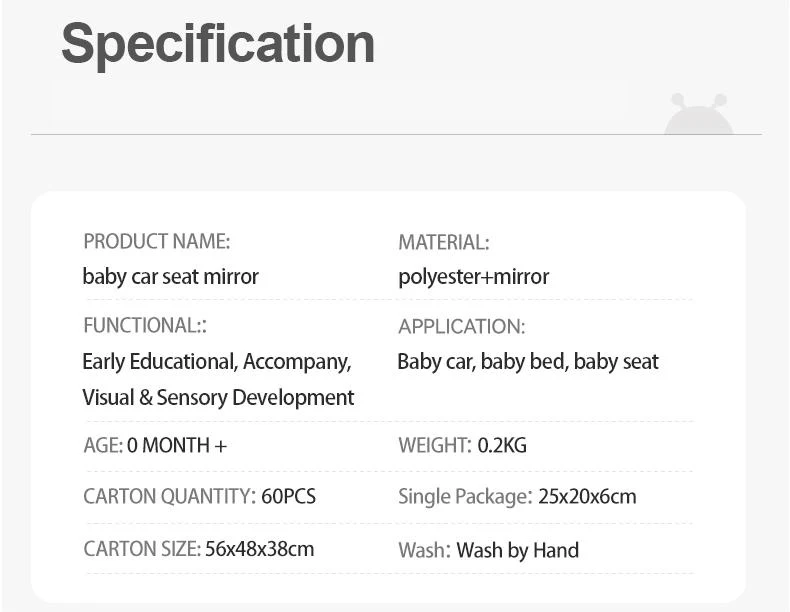This screenshot has height=612, width=790.
Task: Select the APPLICATION label
Action: (461, 326)
